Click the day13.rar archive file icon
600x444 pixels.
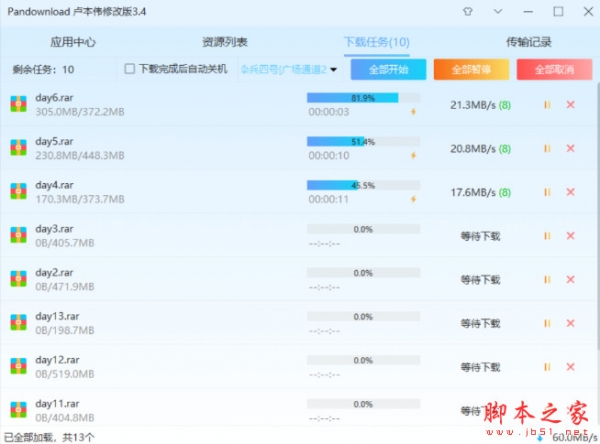click(x=18, y=322)
